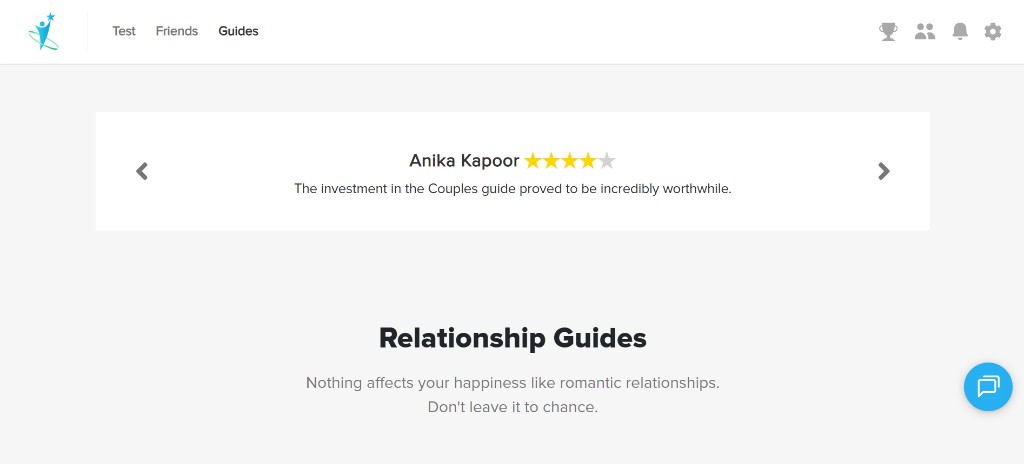Click the Couples guide review text
The width and height of the screenshot is (1024, 464).
[513, 190]
